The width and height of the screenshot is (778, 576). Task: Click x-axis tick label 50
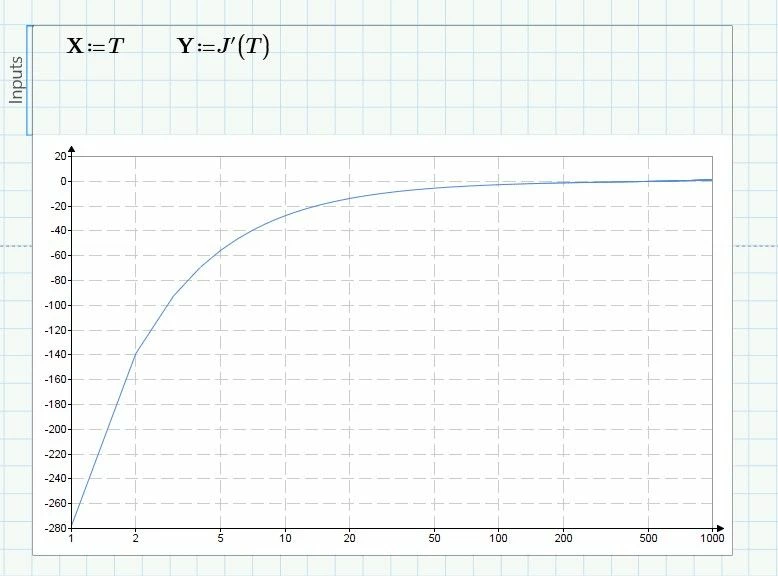pyautogui.click(x=434, y=538)
